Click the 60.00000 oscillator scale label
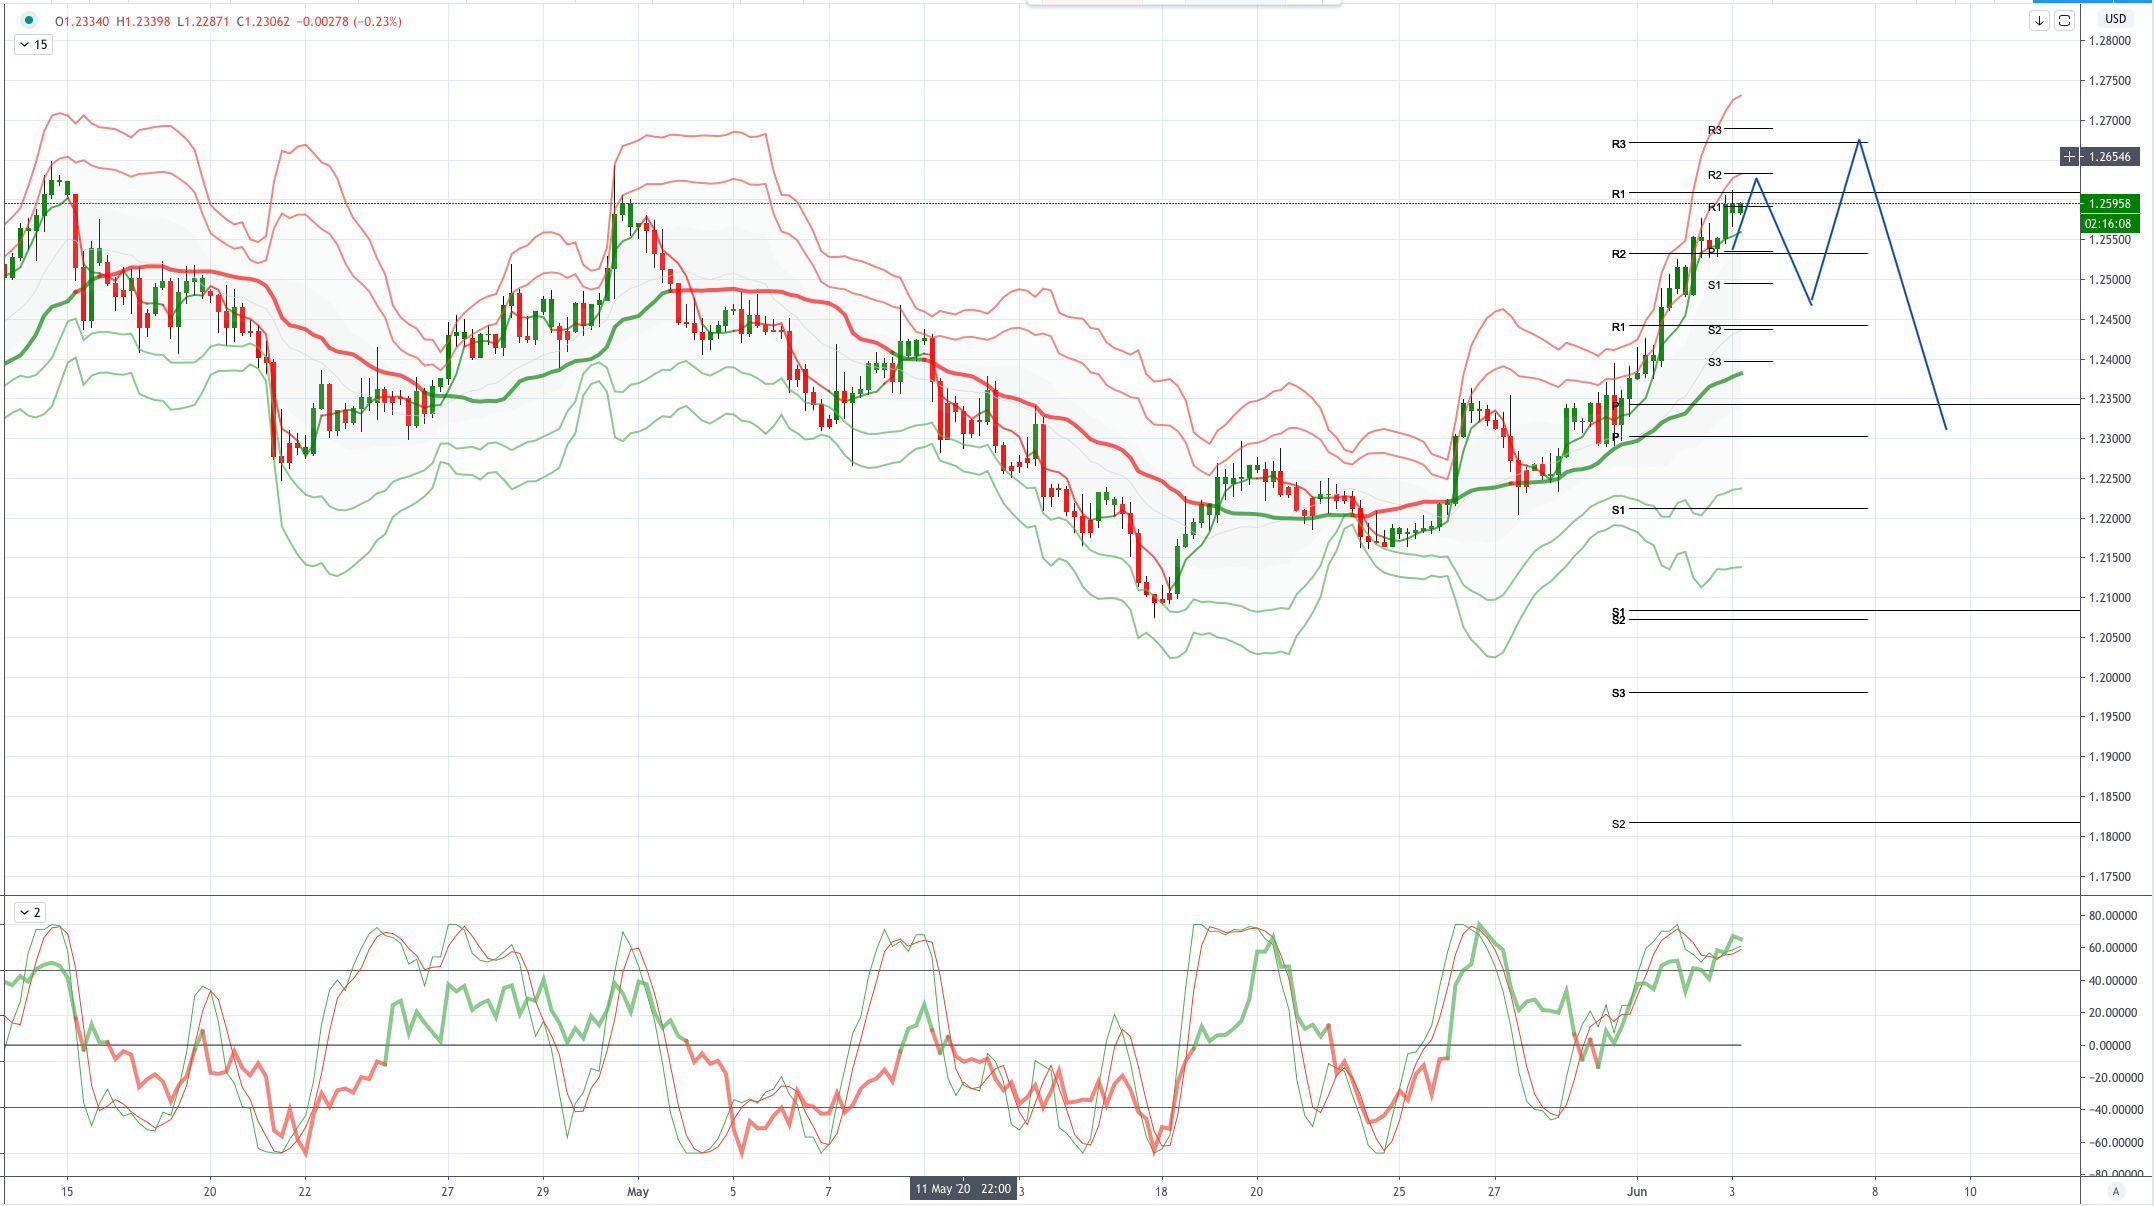The image size is (2154, 1206). tap(2113, 948)
